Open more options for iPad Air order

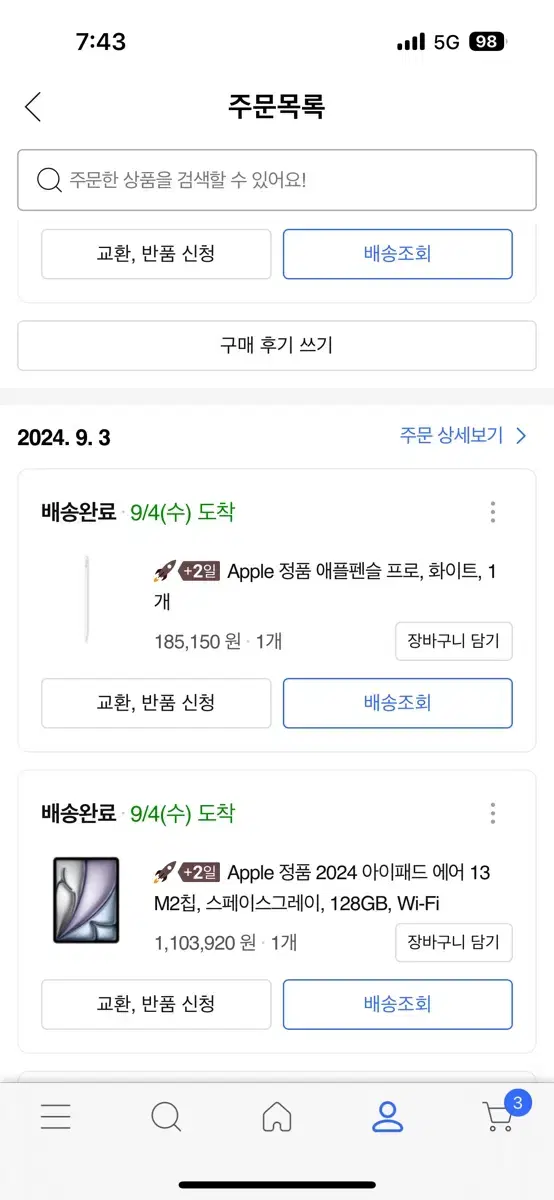tap(493, 813)
